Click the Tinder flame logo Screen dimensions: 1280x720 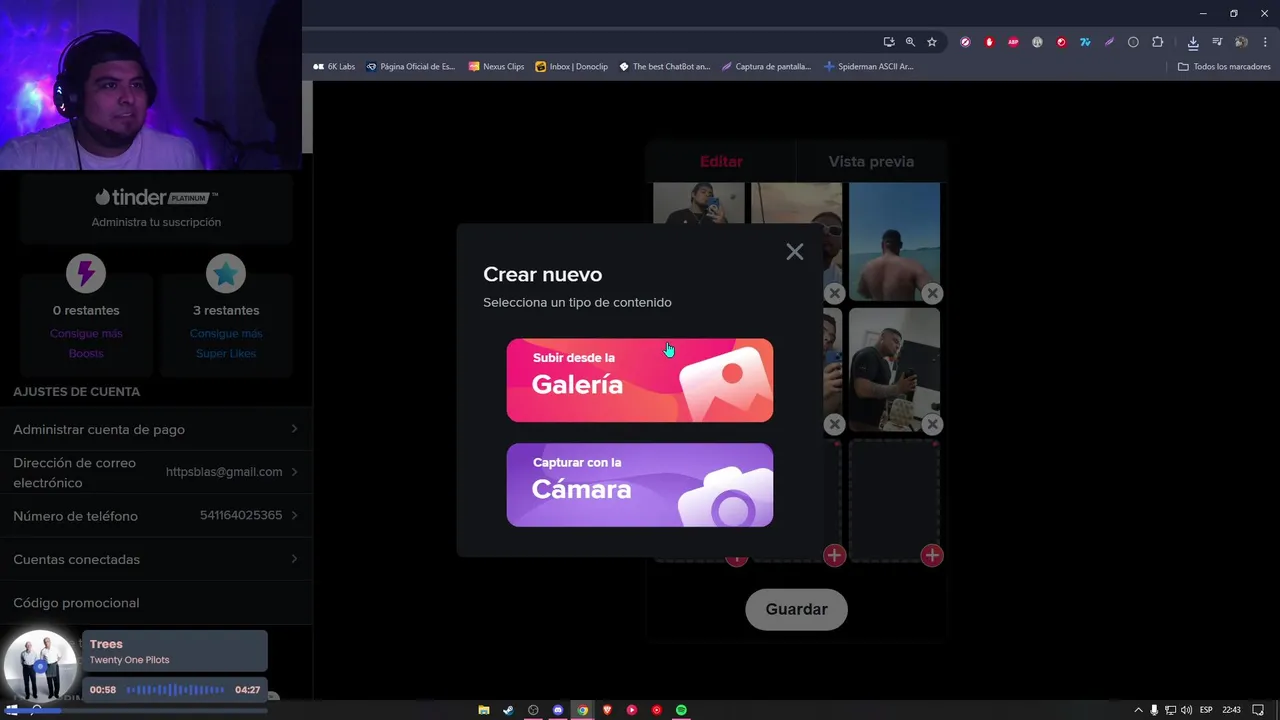(x=102, y=197)
